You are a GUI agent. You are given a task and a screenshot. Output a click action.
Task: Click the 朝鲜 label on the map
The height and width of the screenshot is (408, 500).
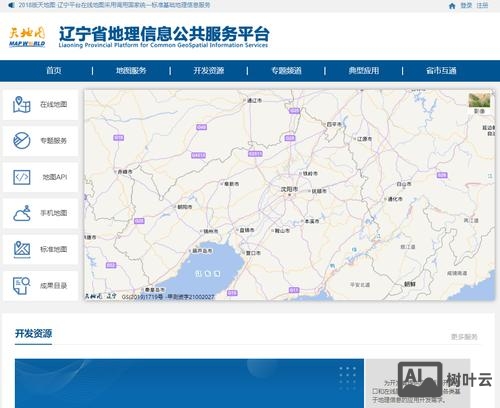click(x=410, y=284)
